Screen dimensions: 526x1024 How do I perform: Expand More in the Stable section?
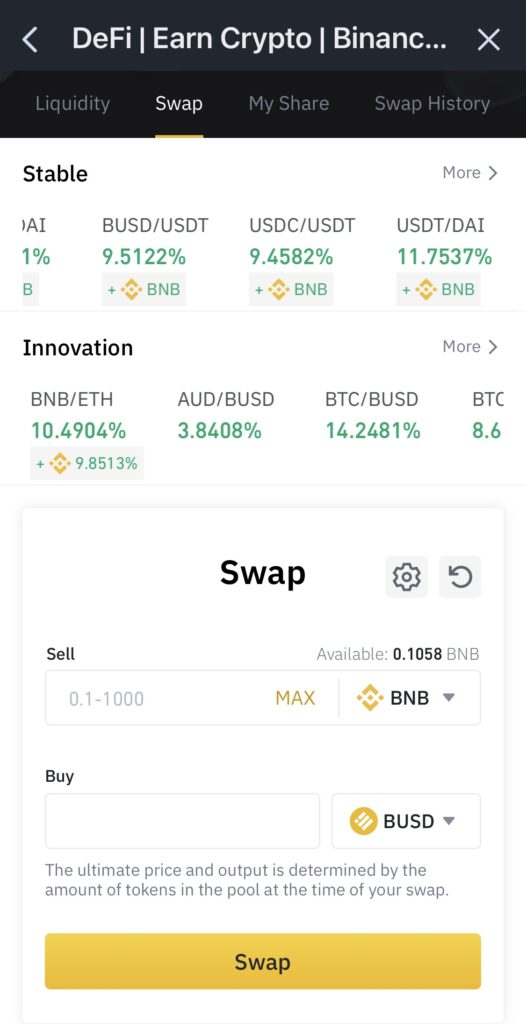coord(470,172)
